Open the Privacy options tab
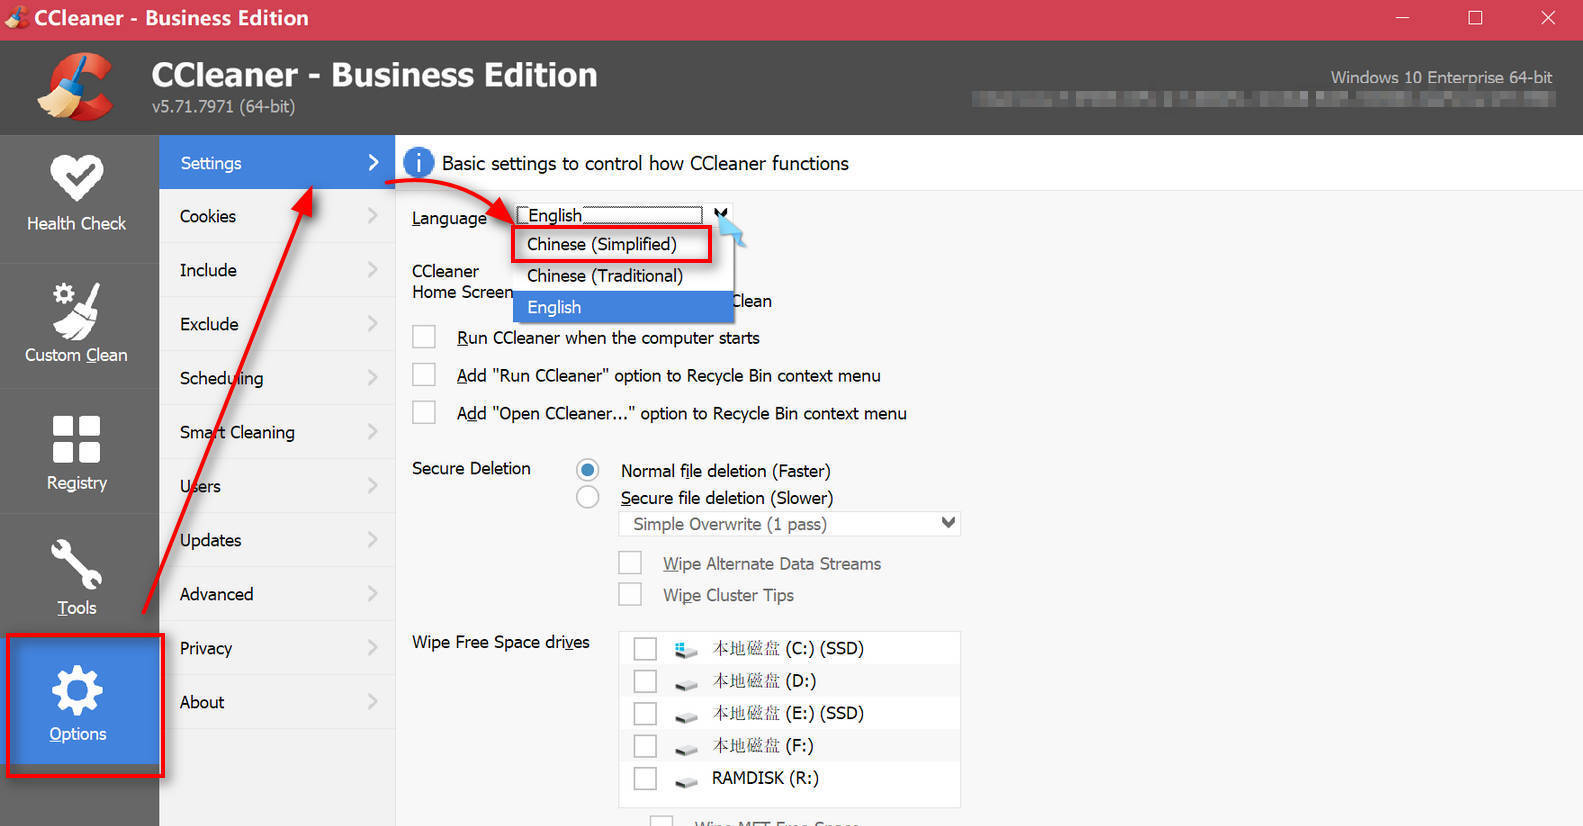Screen dimensions: 1583x826 point(277,648)
